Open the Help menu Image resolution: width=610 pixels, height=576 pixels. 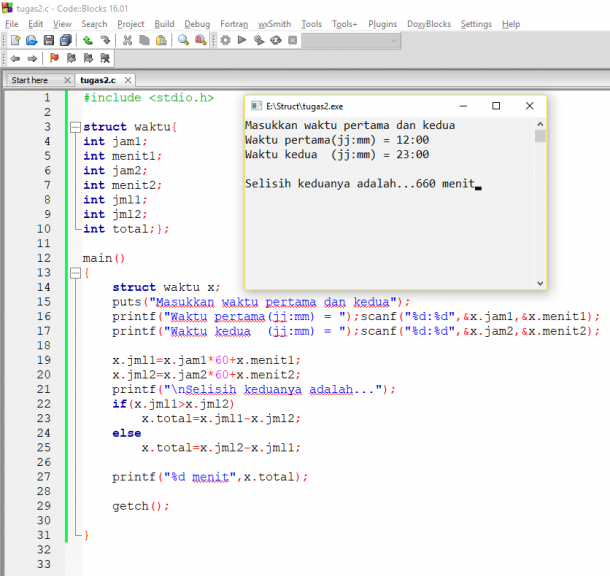(x=511, y=24)
